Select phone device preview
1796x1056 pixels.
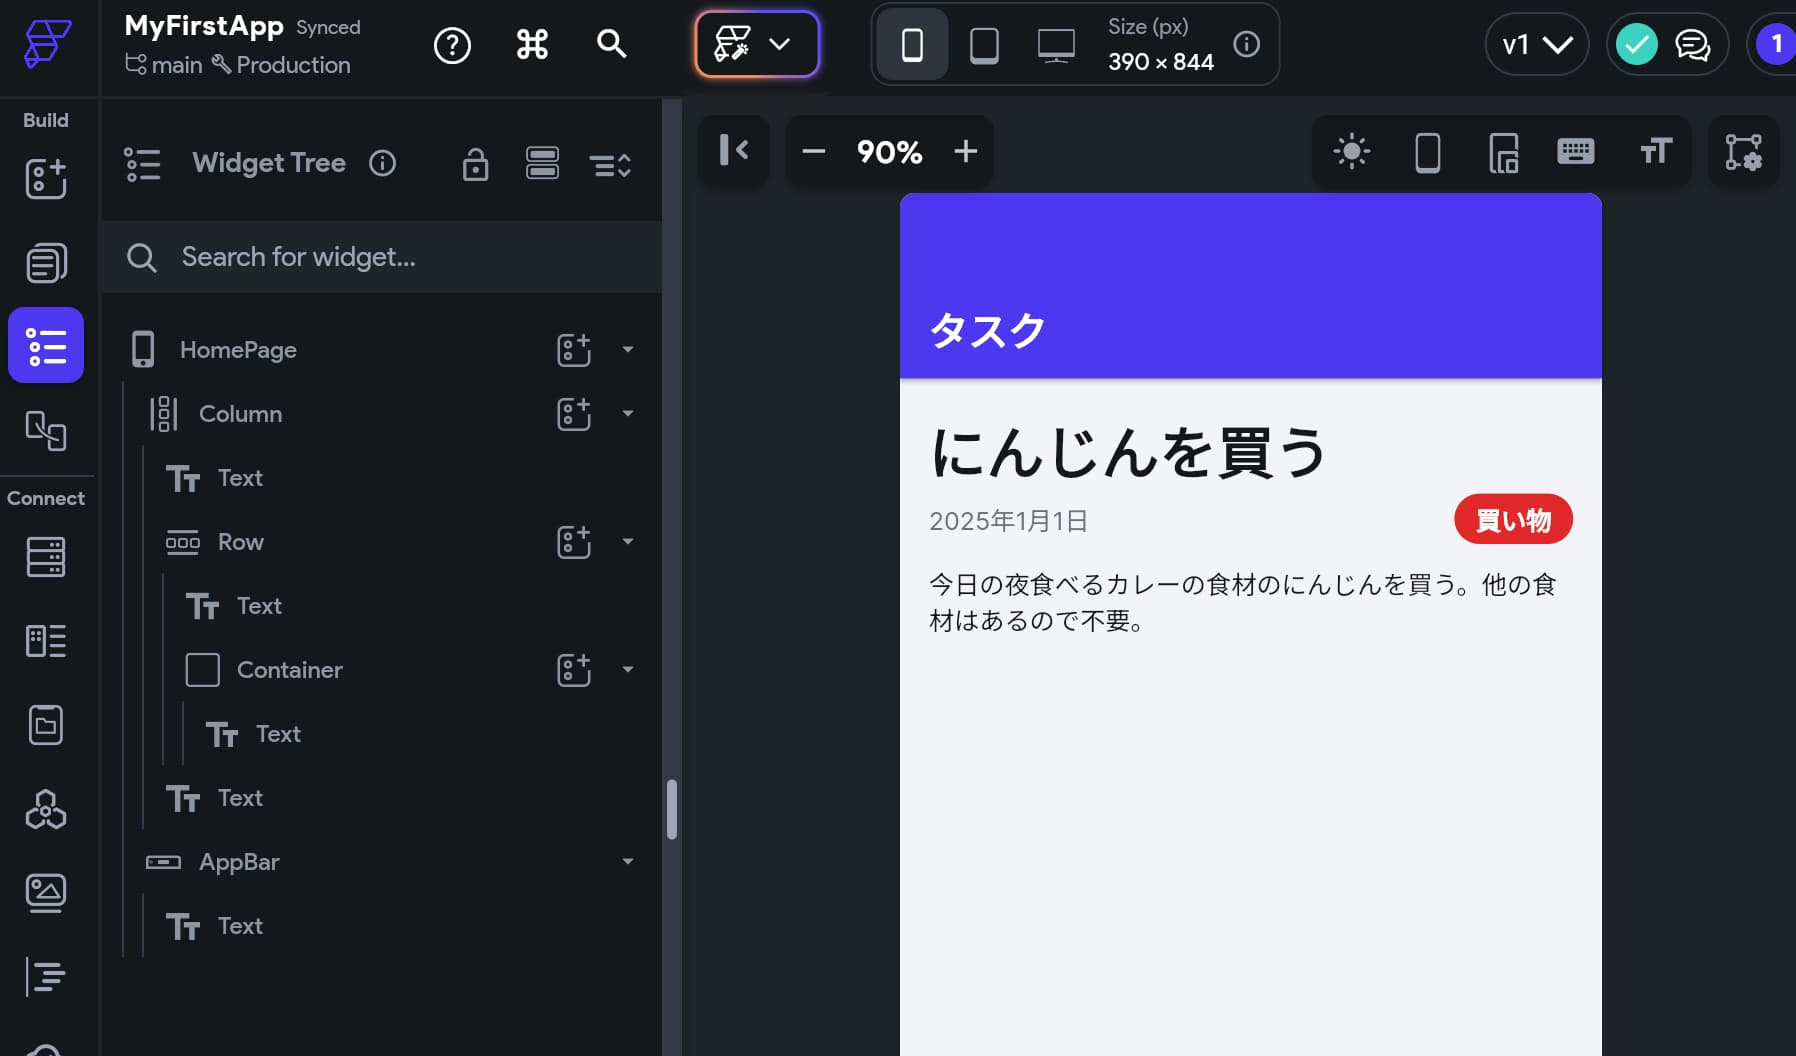(912, 44)
